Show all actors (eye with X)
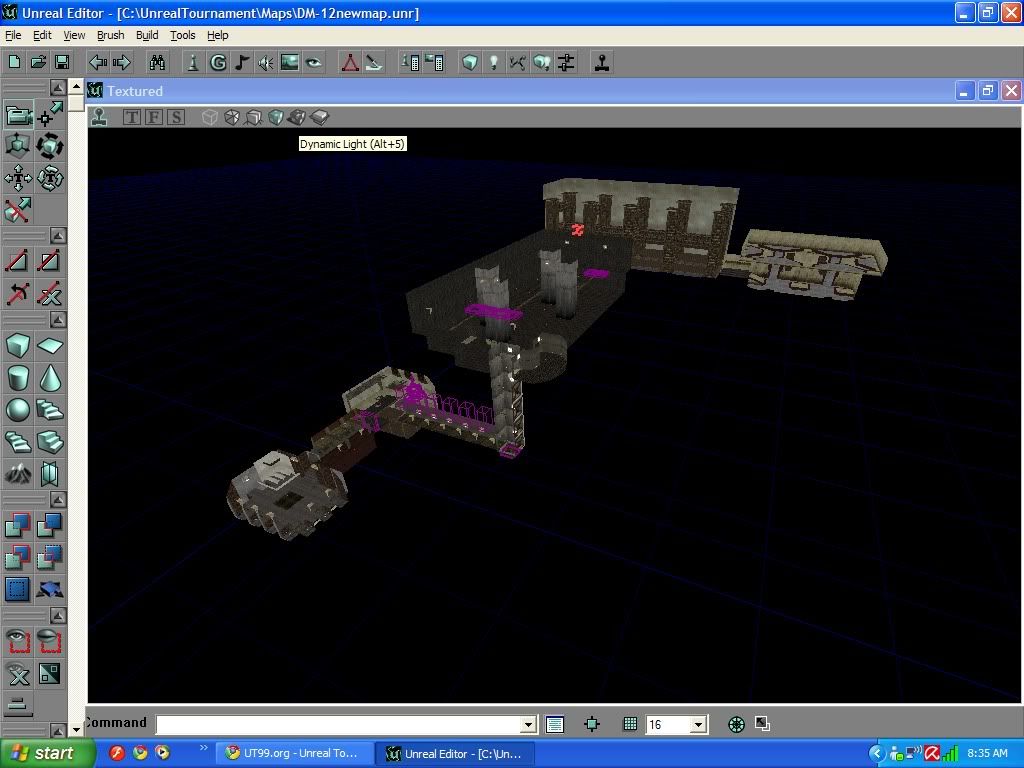Image resolution: width=1024 pixels, height=768 pixels. 18,673
